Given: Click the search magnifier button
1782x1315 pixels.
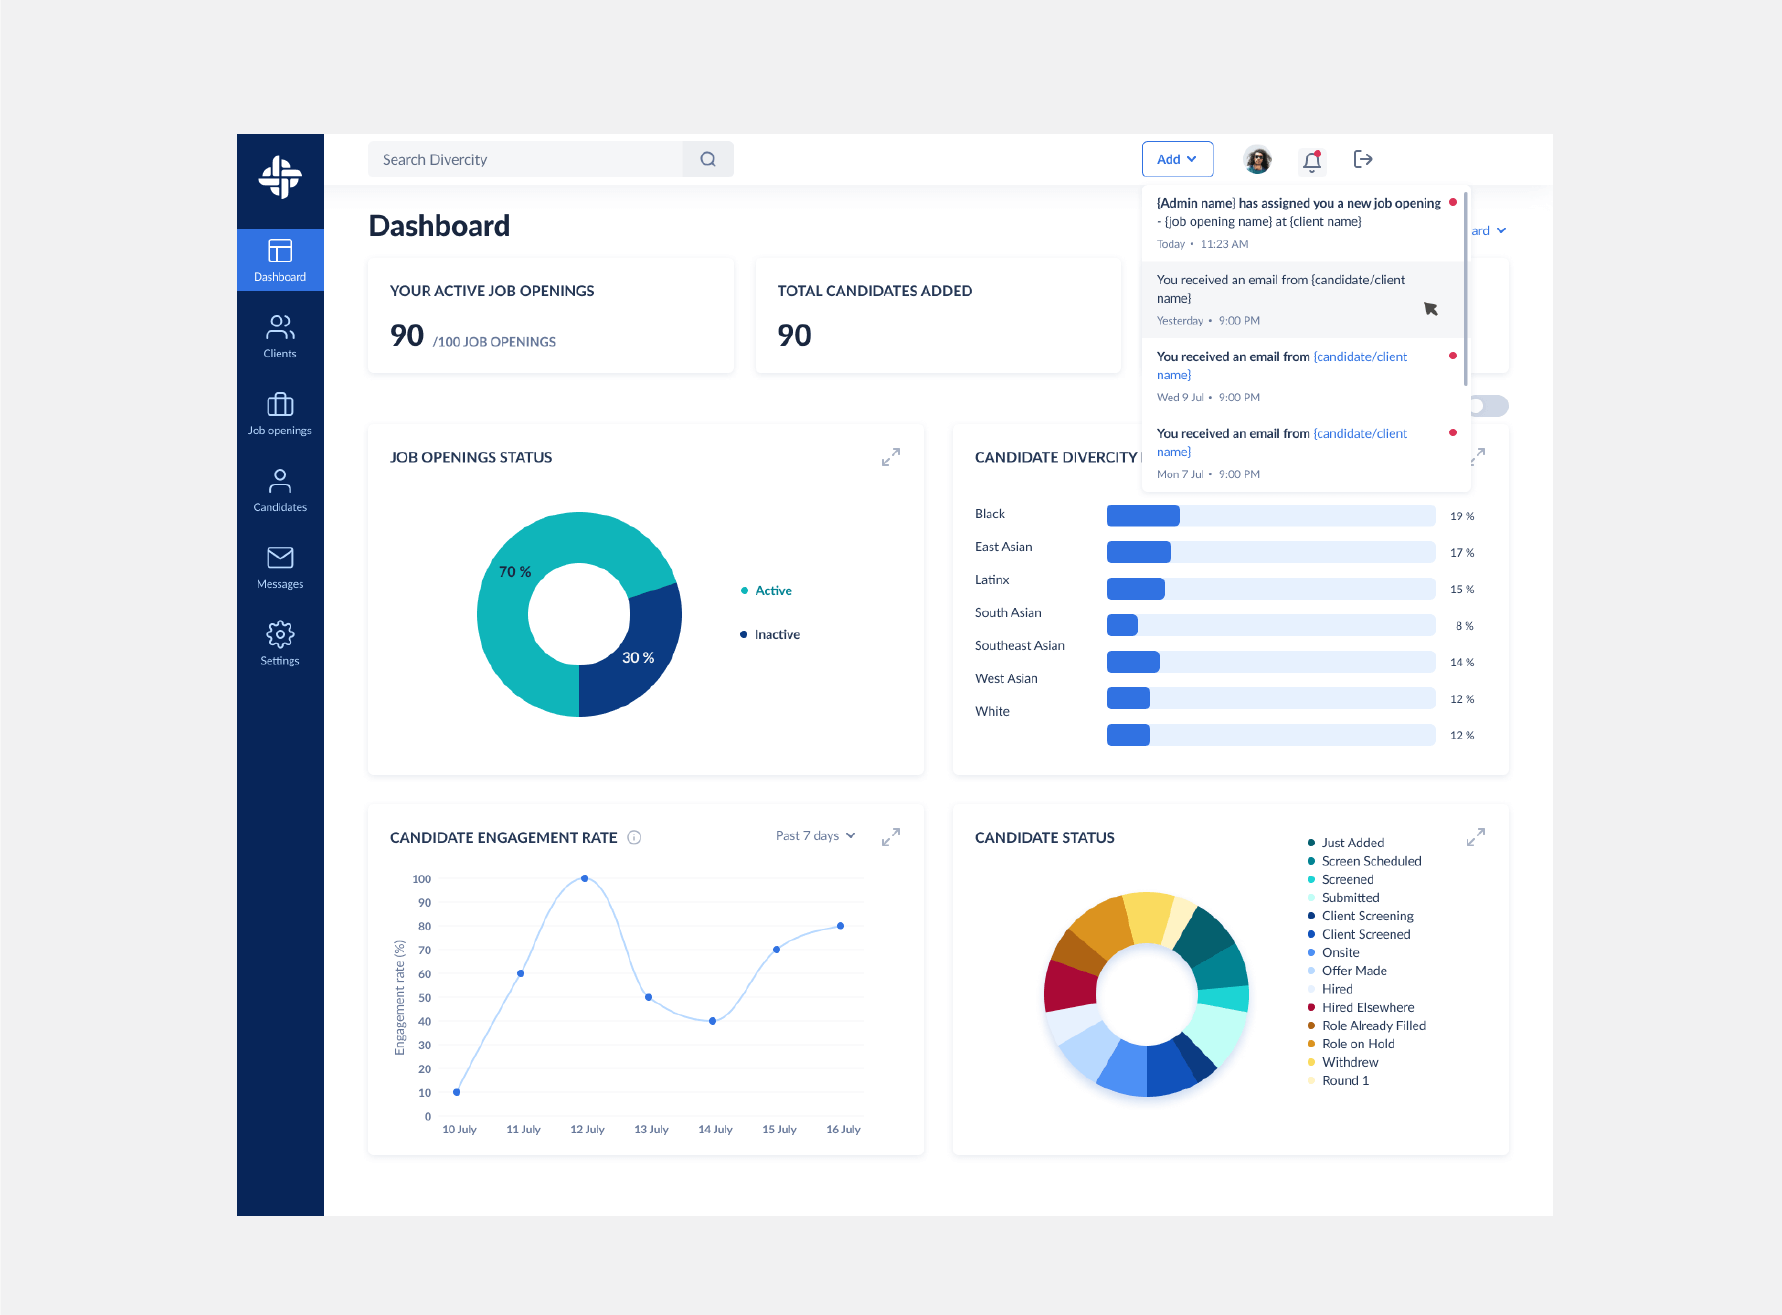Looking at the screenshot, I should click(x=708, y=159).
